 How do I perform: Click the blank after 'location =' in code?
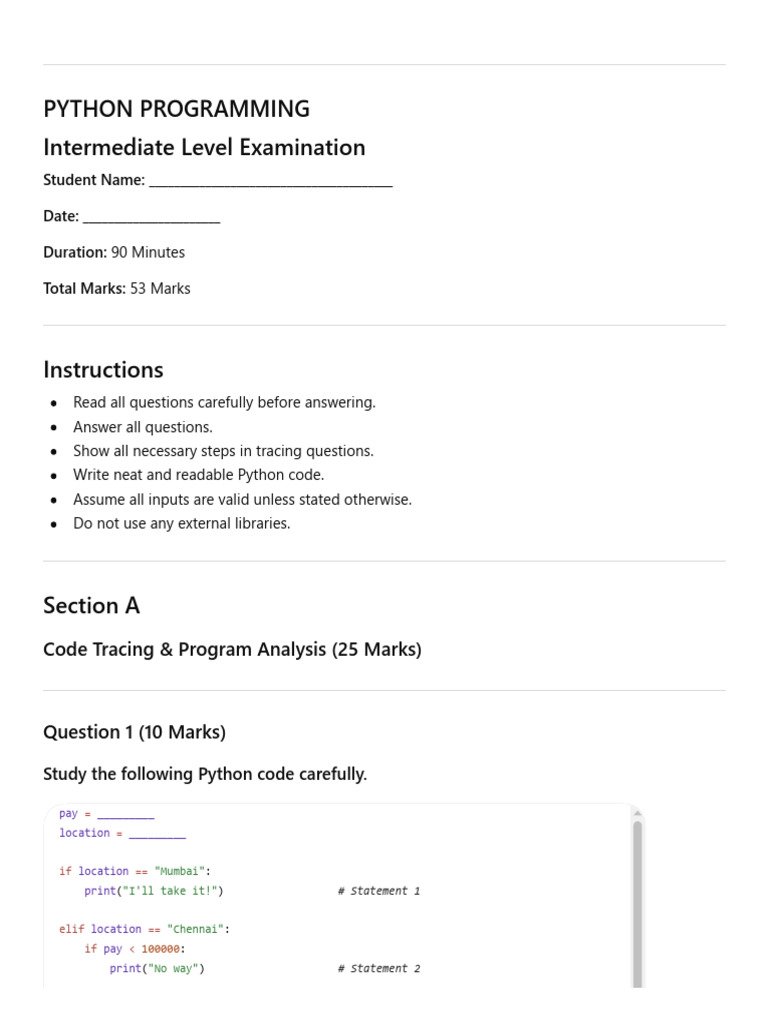157,834
